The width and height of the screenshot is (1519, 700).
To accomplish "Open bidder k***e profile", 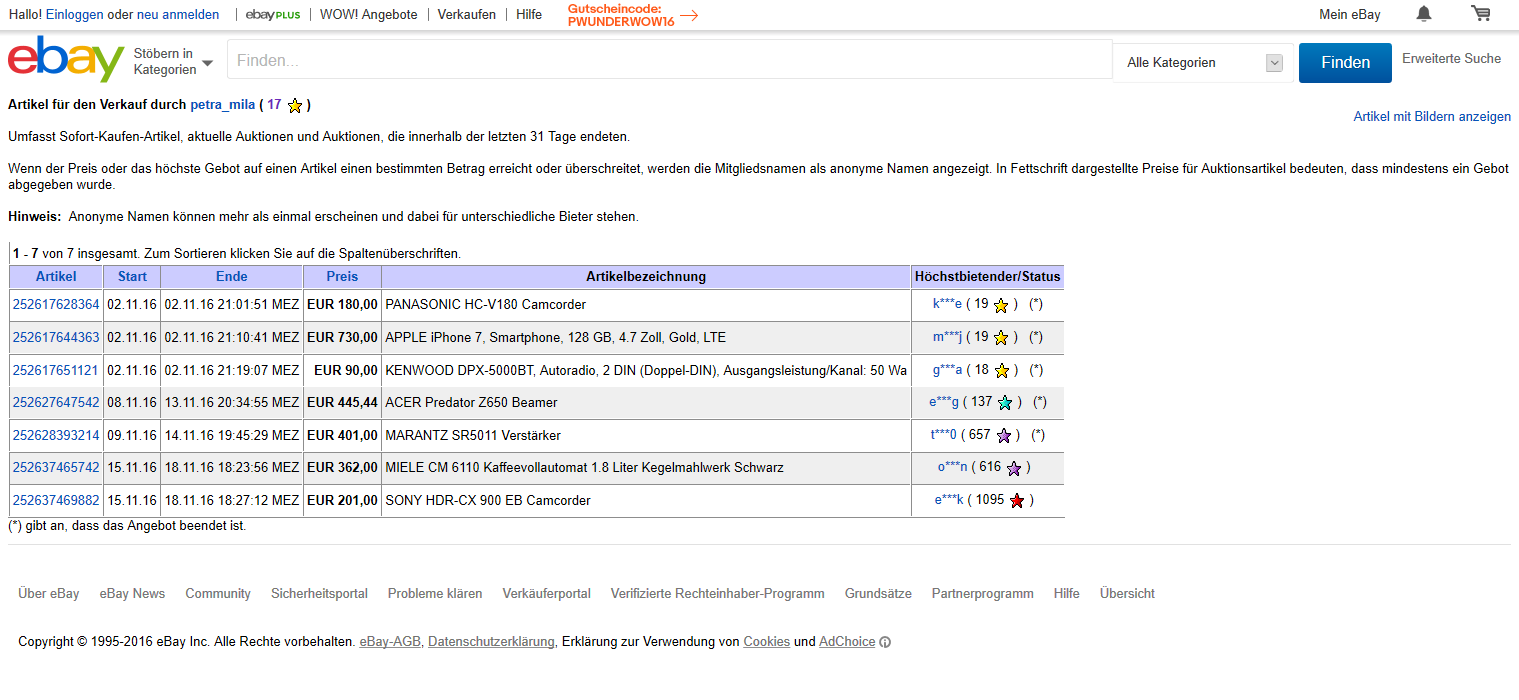I will point(947,304).
